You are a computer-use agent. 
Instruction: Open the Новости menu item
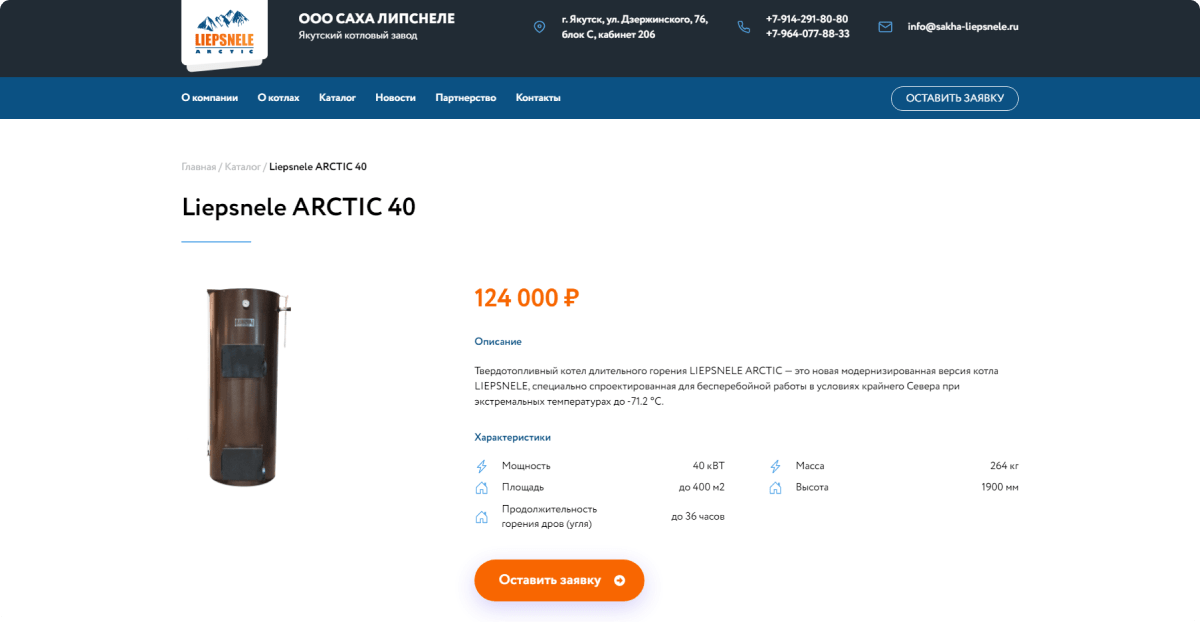[x=395, y=98]
